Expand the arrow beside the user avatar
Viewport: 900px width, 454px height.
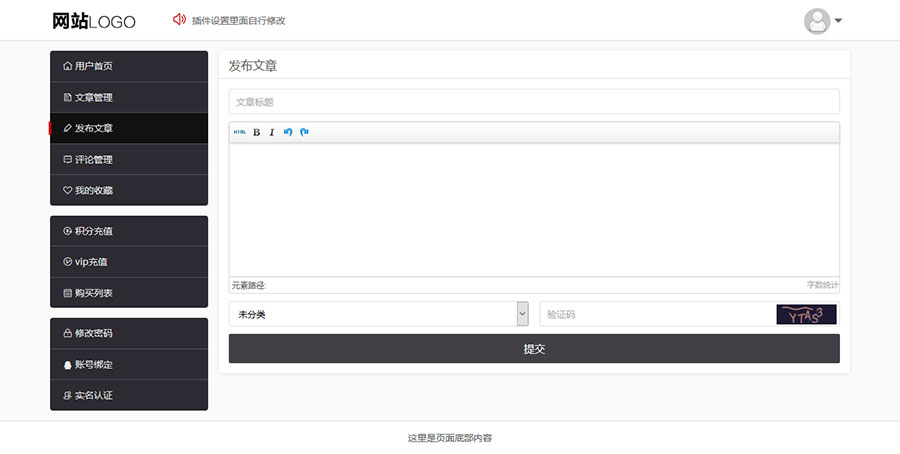pyautogui.click(x=838, y=21)
